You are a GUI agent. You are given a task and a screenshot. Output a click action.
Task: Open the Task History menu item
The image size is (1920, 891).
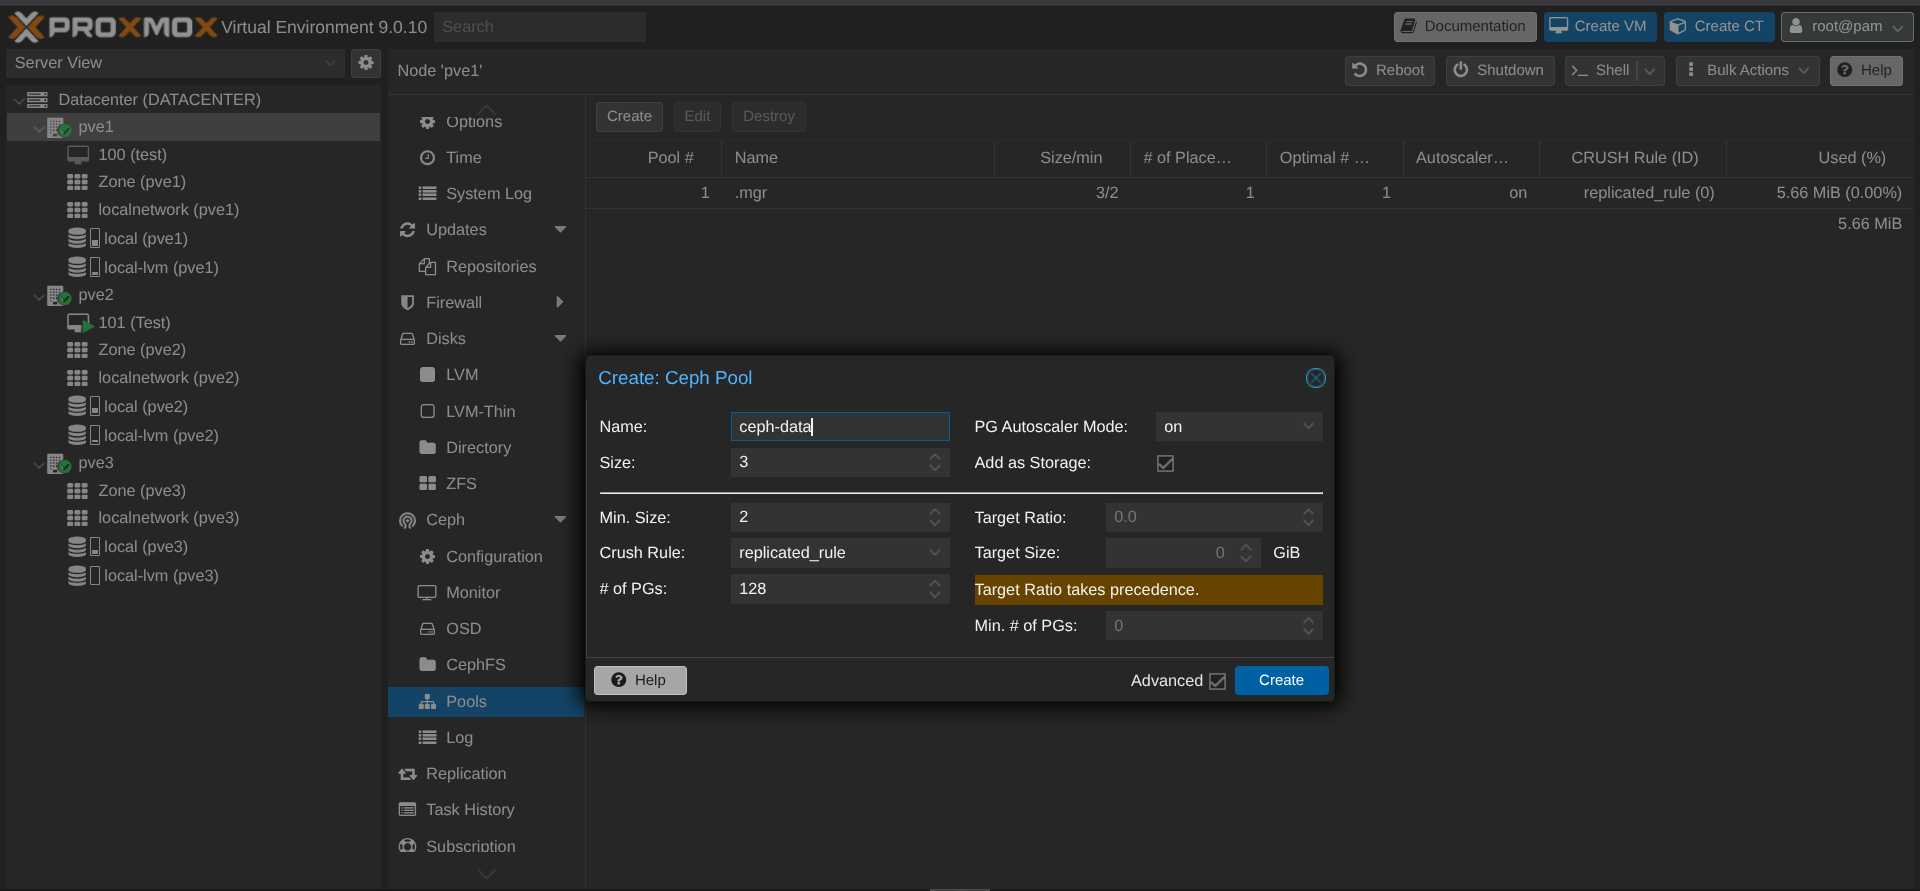click(x=469, y=810)
